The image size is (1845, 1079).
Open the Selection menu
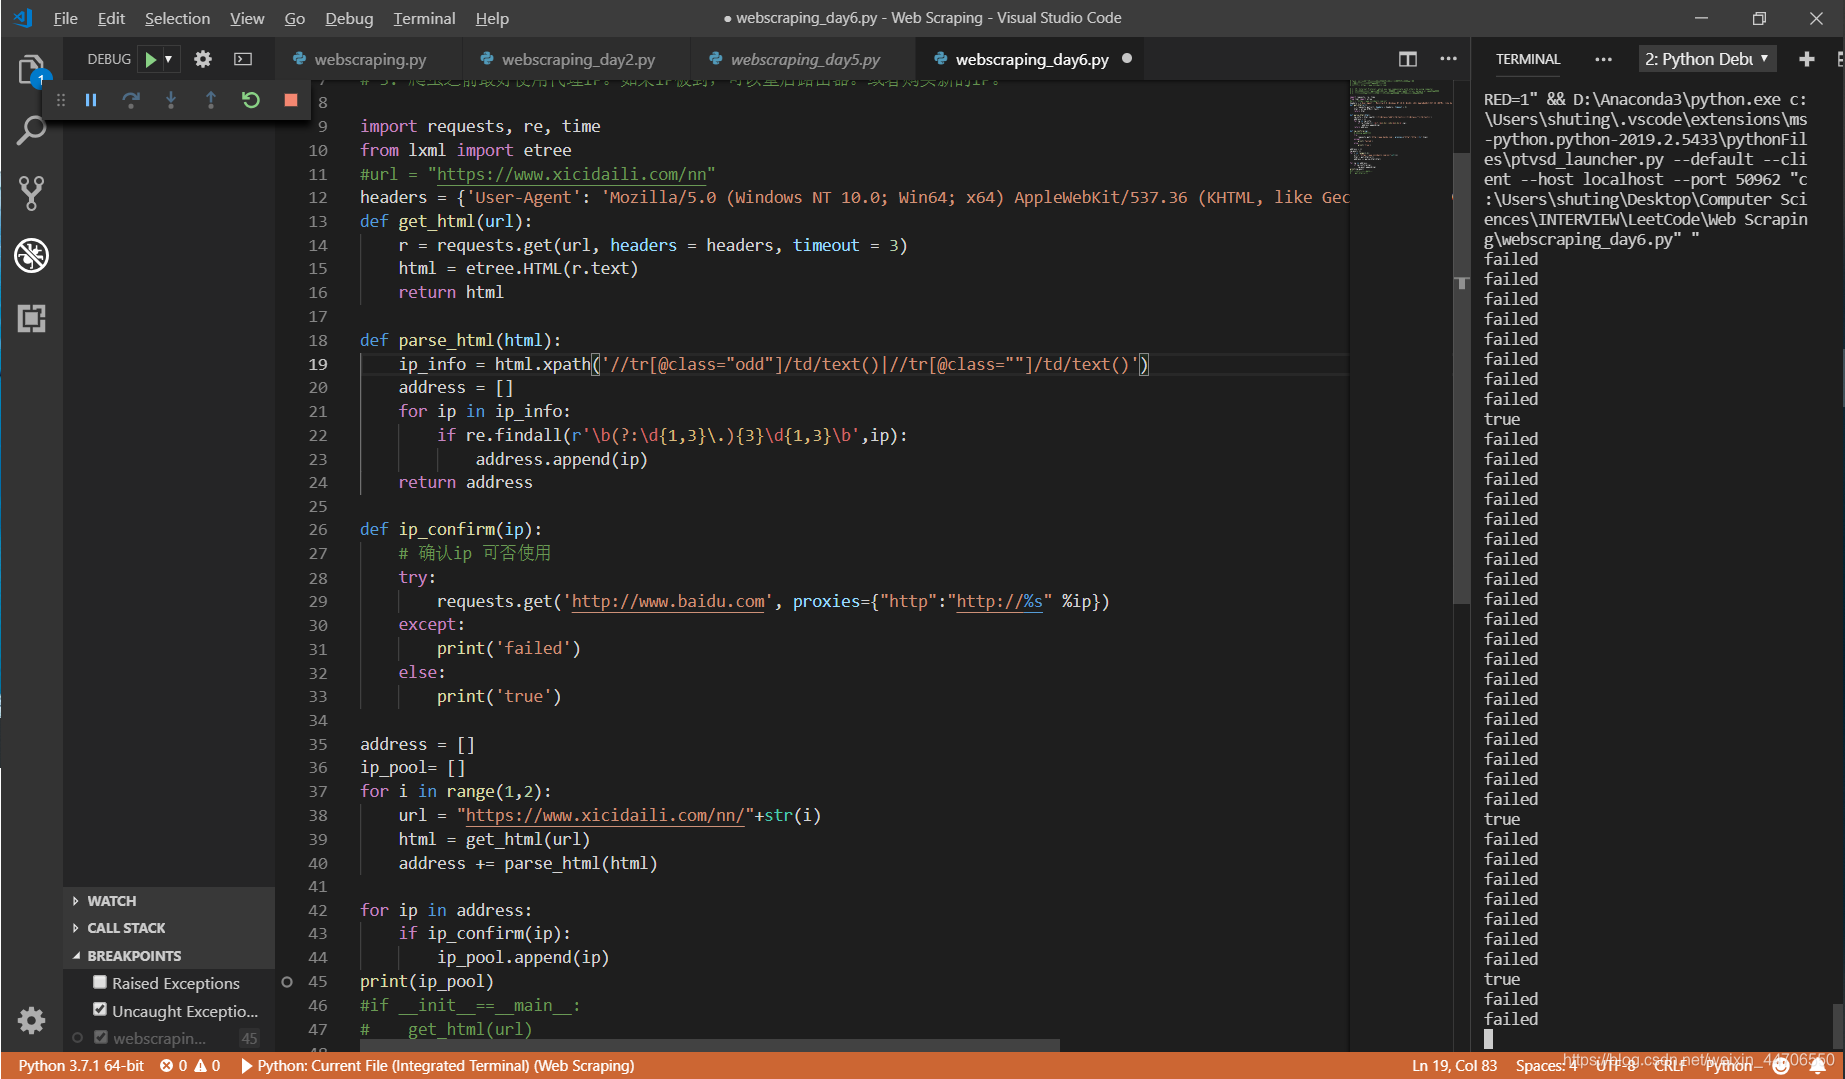(x=177, y=18)
